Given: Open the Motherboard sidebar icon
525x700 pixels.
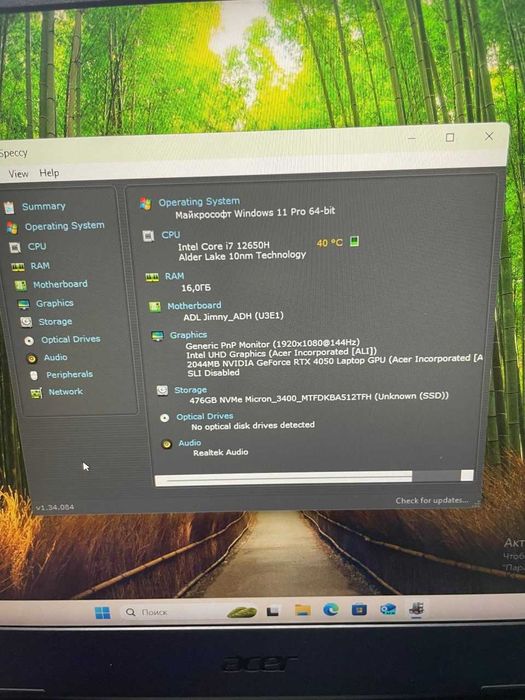Looking at the screenshot, I should 21,285.
